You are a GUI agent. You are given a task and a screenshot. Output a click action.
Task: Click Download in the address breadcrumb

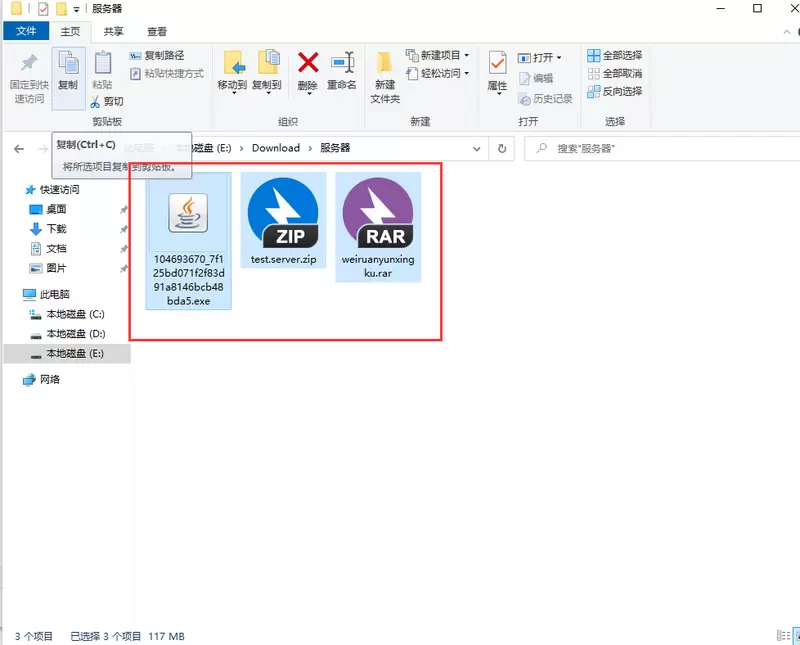(x=276, y=148)
